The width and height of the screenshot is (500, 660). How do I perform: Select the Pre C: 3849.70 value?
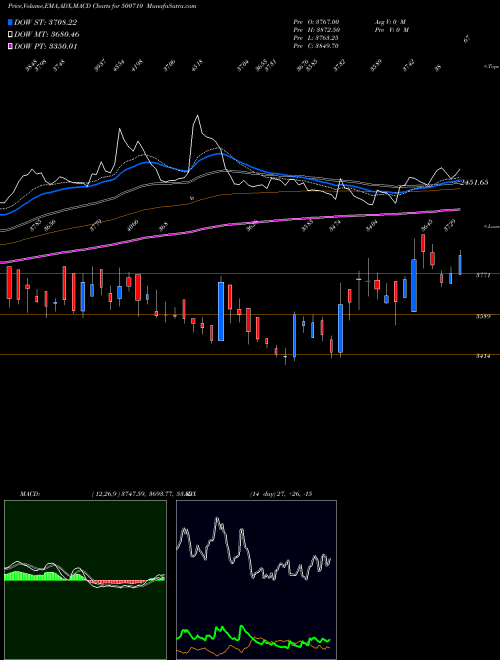coord(316,45)
